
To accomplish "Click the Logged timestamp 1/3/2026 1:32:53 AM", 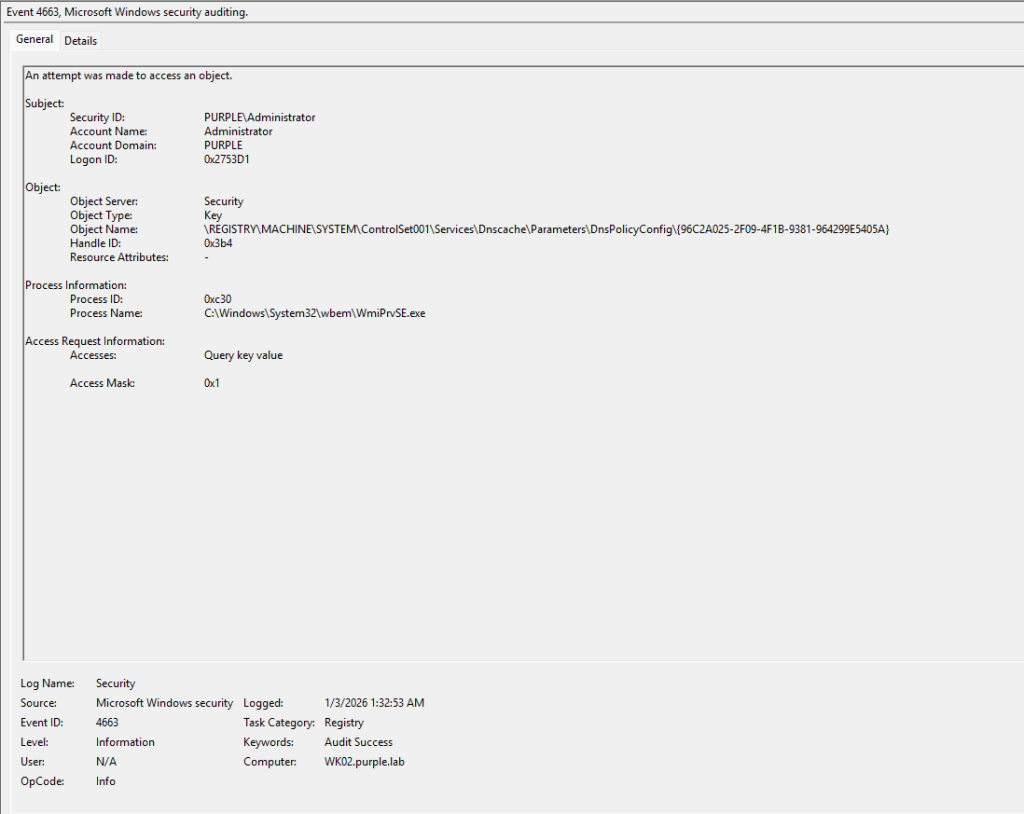I will pos(374,704).
